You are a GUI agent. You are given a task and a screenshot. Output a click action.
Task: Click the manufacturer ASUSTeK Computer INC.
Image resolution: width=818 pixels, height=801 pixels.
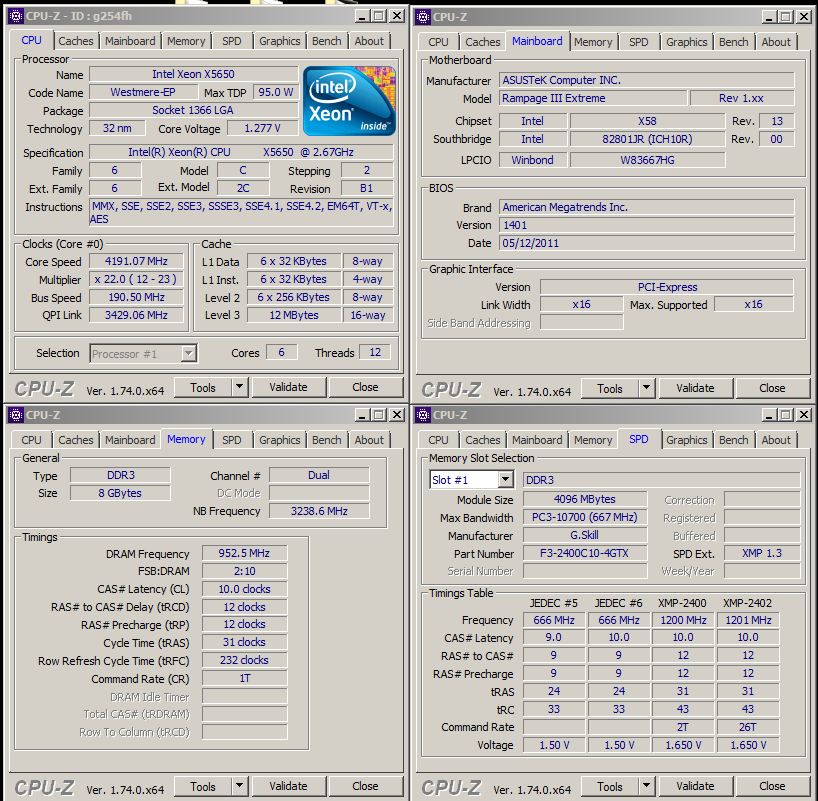point(646,80)
